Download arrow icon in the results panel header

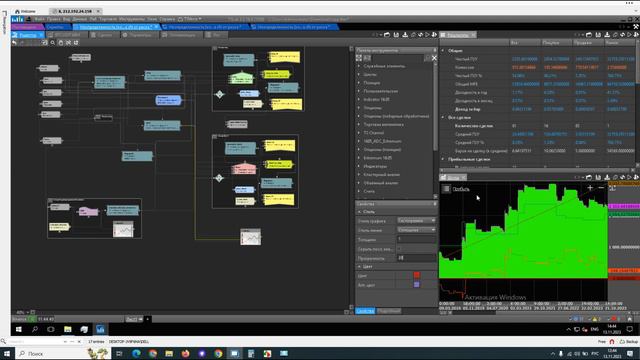[607, 35]
